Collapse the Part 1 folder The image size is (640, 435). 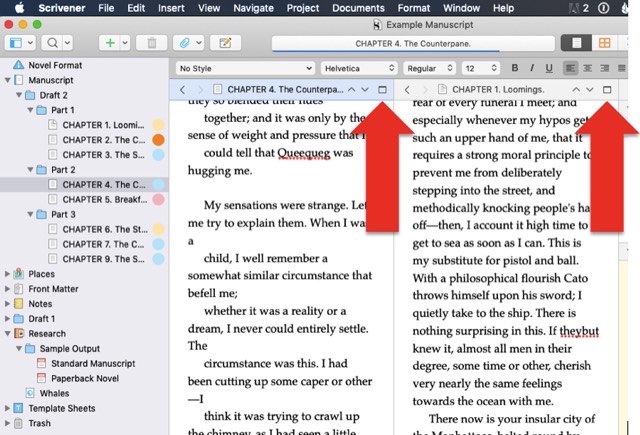click(x=30, y=110)
